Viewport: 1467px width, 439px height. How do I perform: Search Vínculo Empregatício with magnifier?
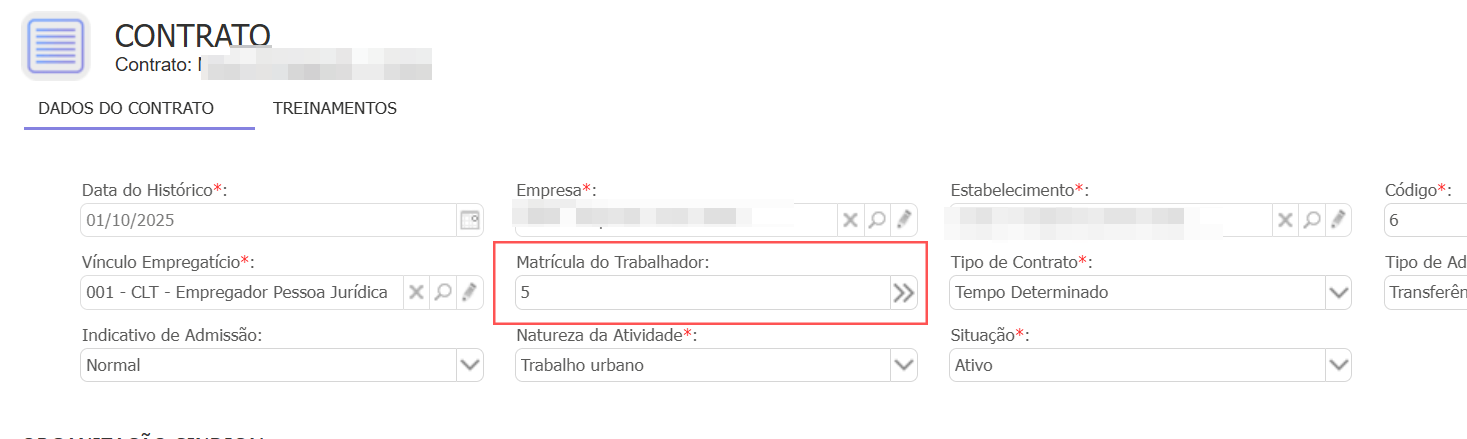point(443,293)
